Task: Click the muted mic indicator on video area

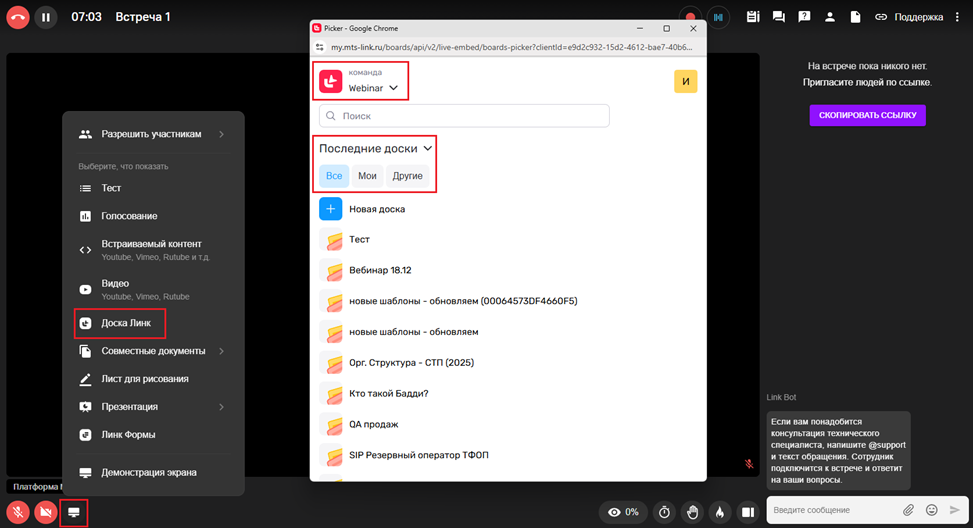Action: (749, 464)
